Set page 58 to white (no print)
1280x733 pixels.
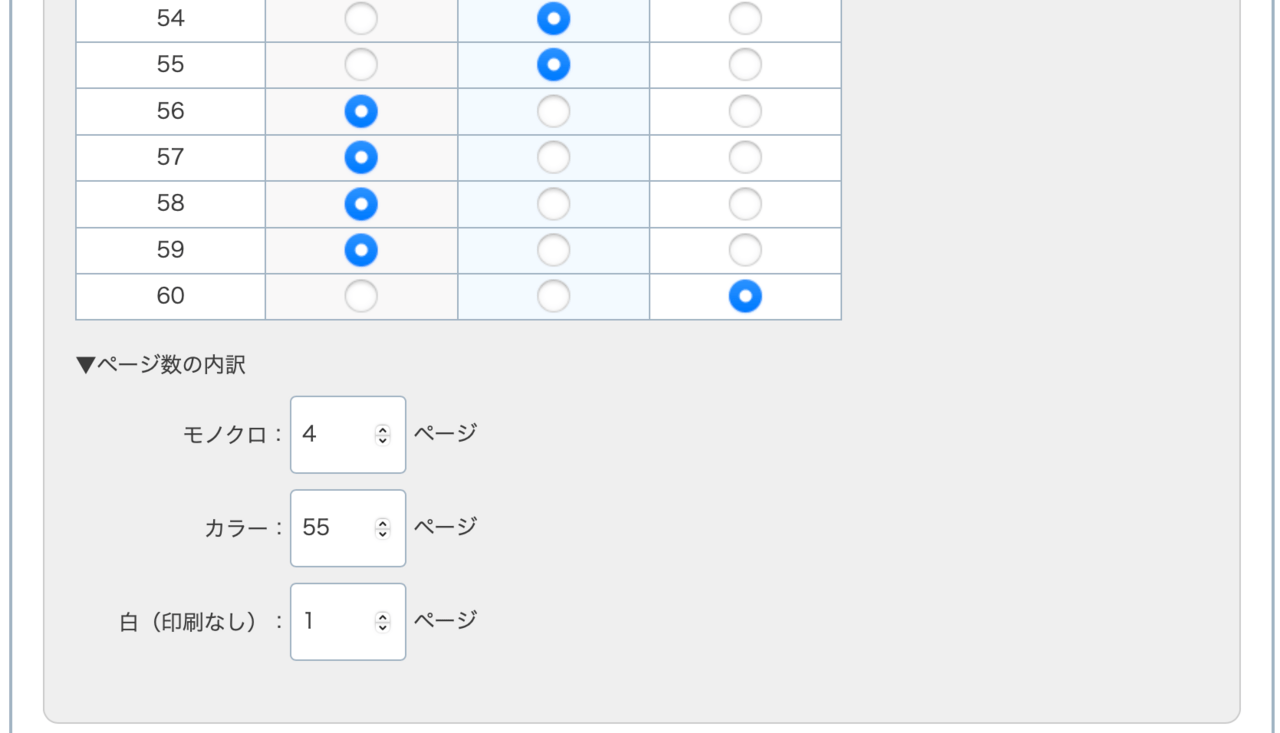pos(745,204)
